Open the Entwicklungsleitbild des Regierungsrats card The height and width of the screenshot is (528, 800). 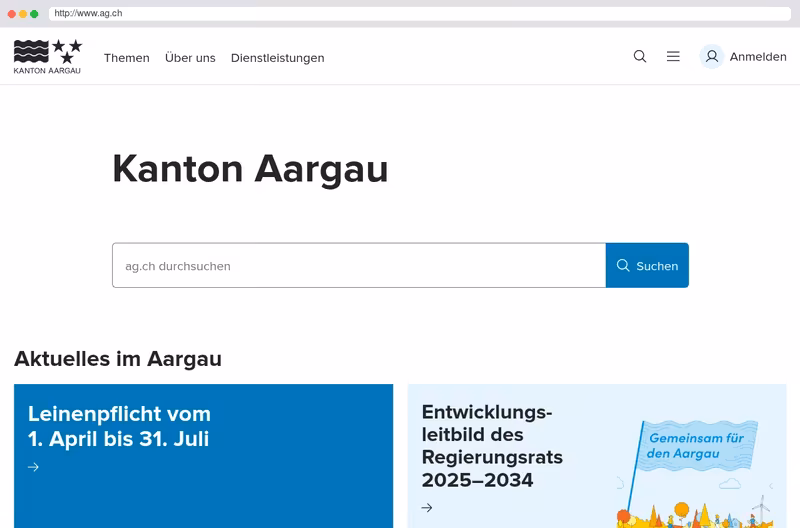click(x=597, y=456)
